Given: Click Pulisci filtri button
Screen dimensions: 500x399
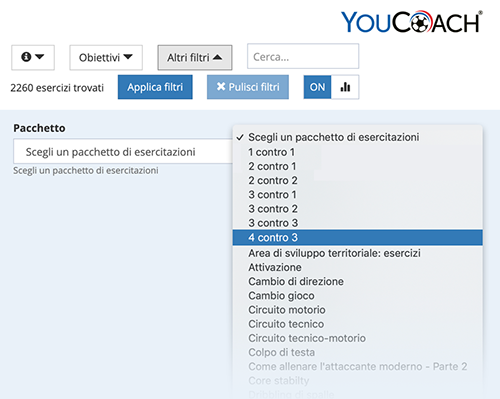Looking at the screenshot, I should pyautogui.click(x=248, y=87).
